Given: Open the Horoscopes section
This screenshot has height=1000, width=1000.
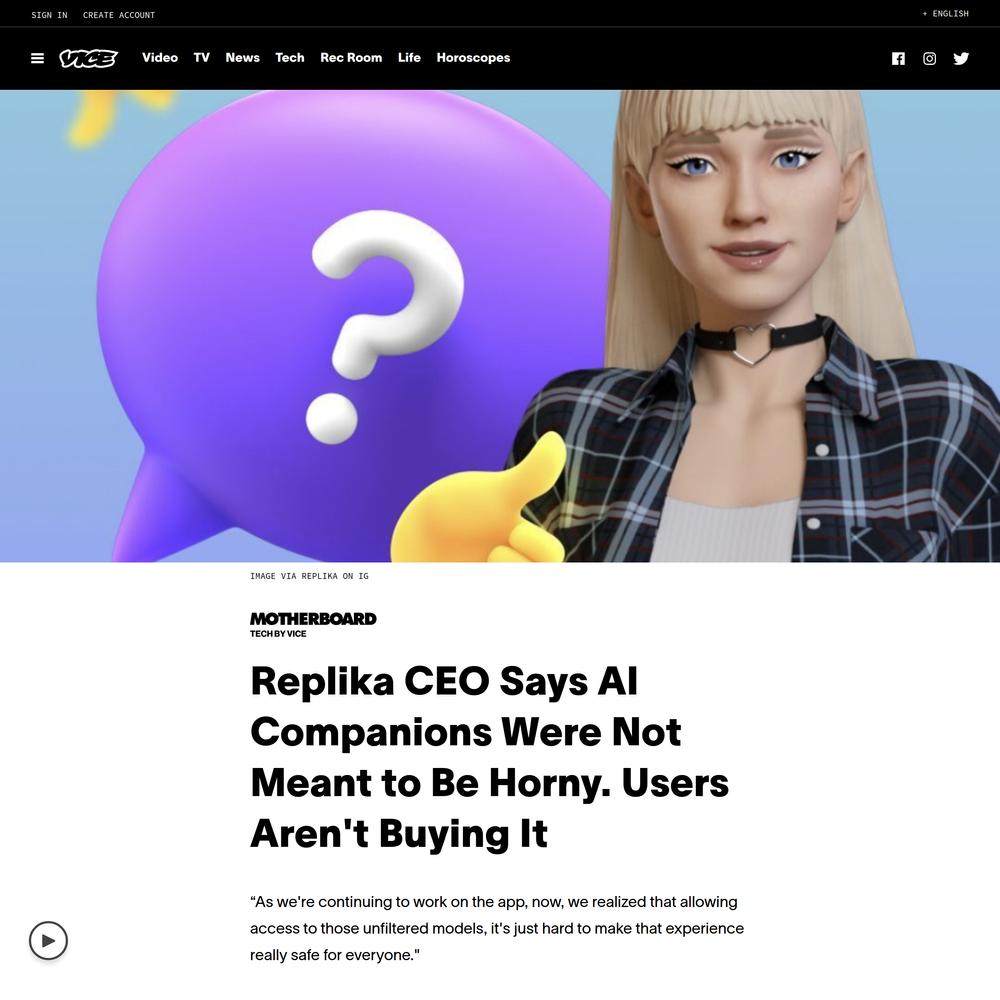Looking at the screenshot, I should [473, 57].
